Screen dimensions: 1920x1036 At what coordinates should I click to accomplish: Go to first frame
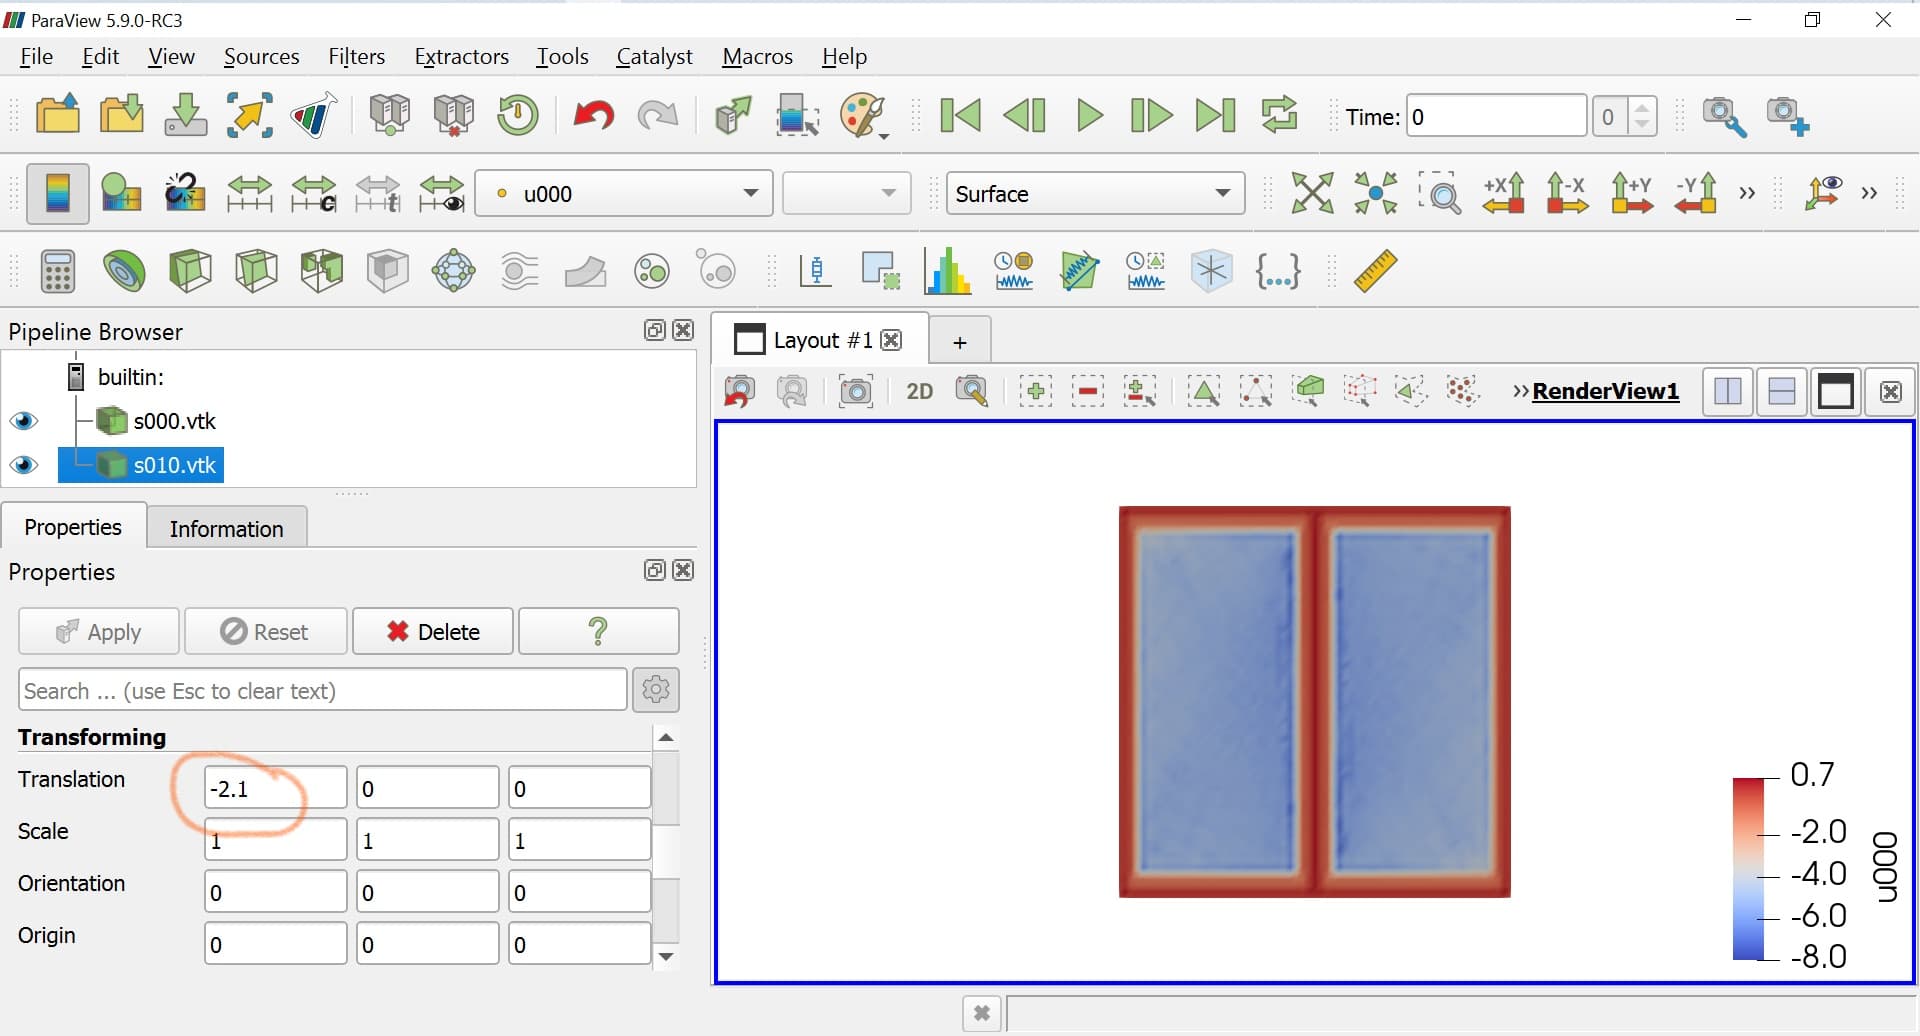961,116
